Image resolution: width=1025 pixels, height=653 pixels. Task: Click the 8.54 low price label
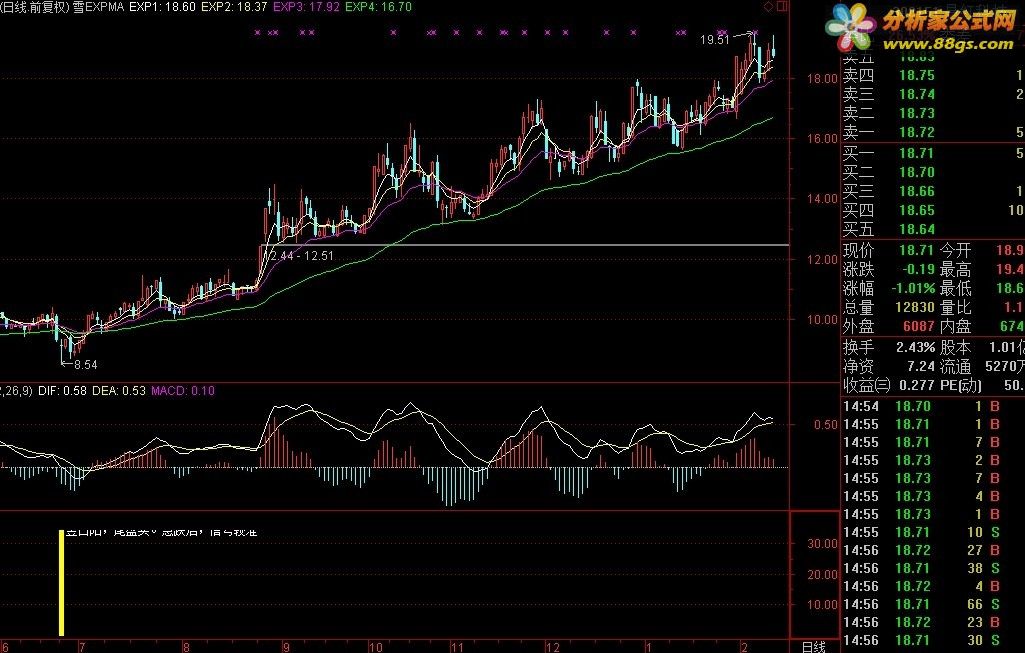86,365
